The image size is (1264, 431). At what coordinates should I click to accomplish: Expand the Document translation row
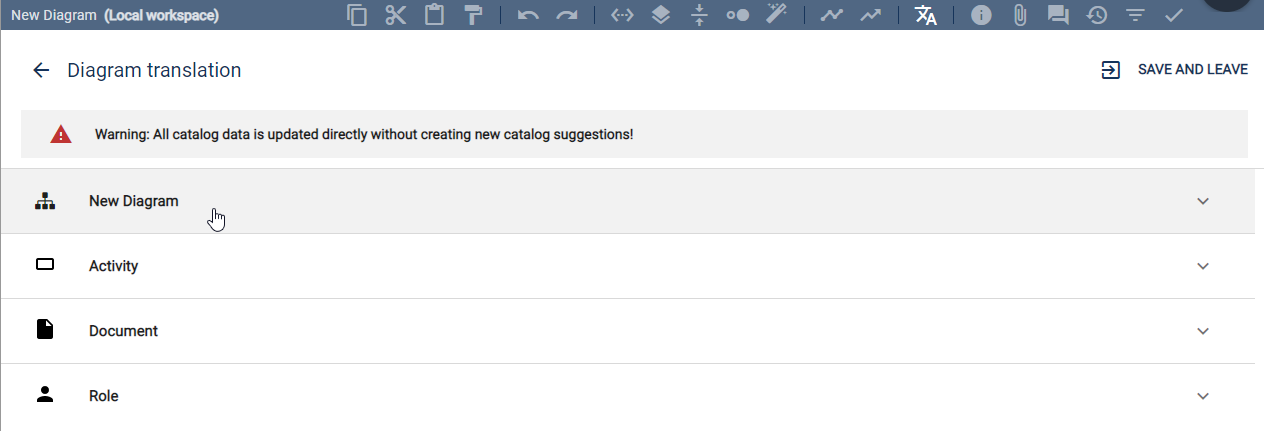[x=1203, y=331]
